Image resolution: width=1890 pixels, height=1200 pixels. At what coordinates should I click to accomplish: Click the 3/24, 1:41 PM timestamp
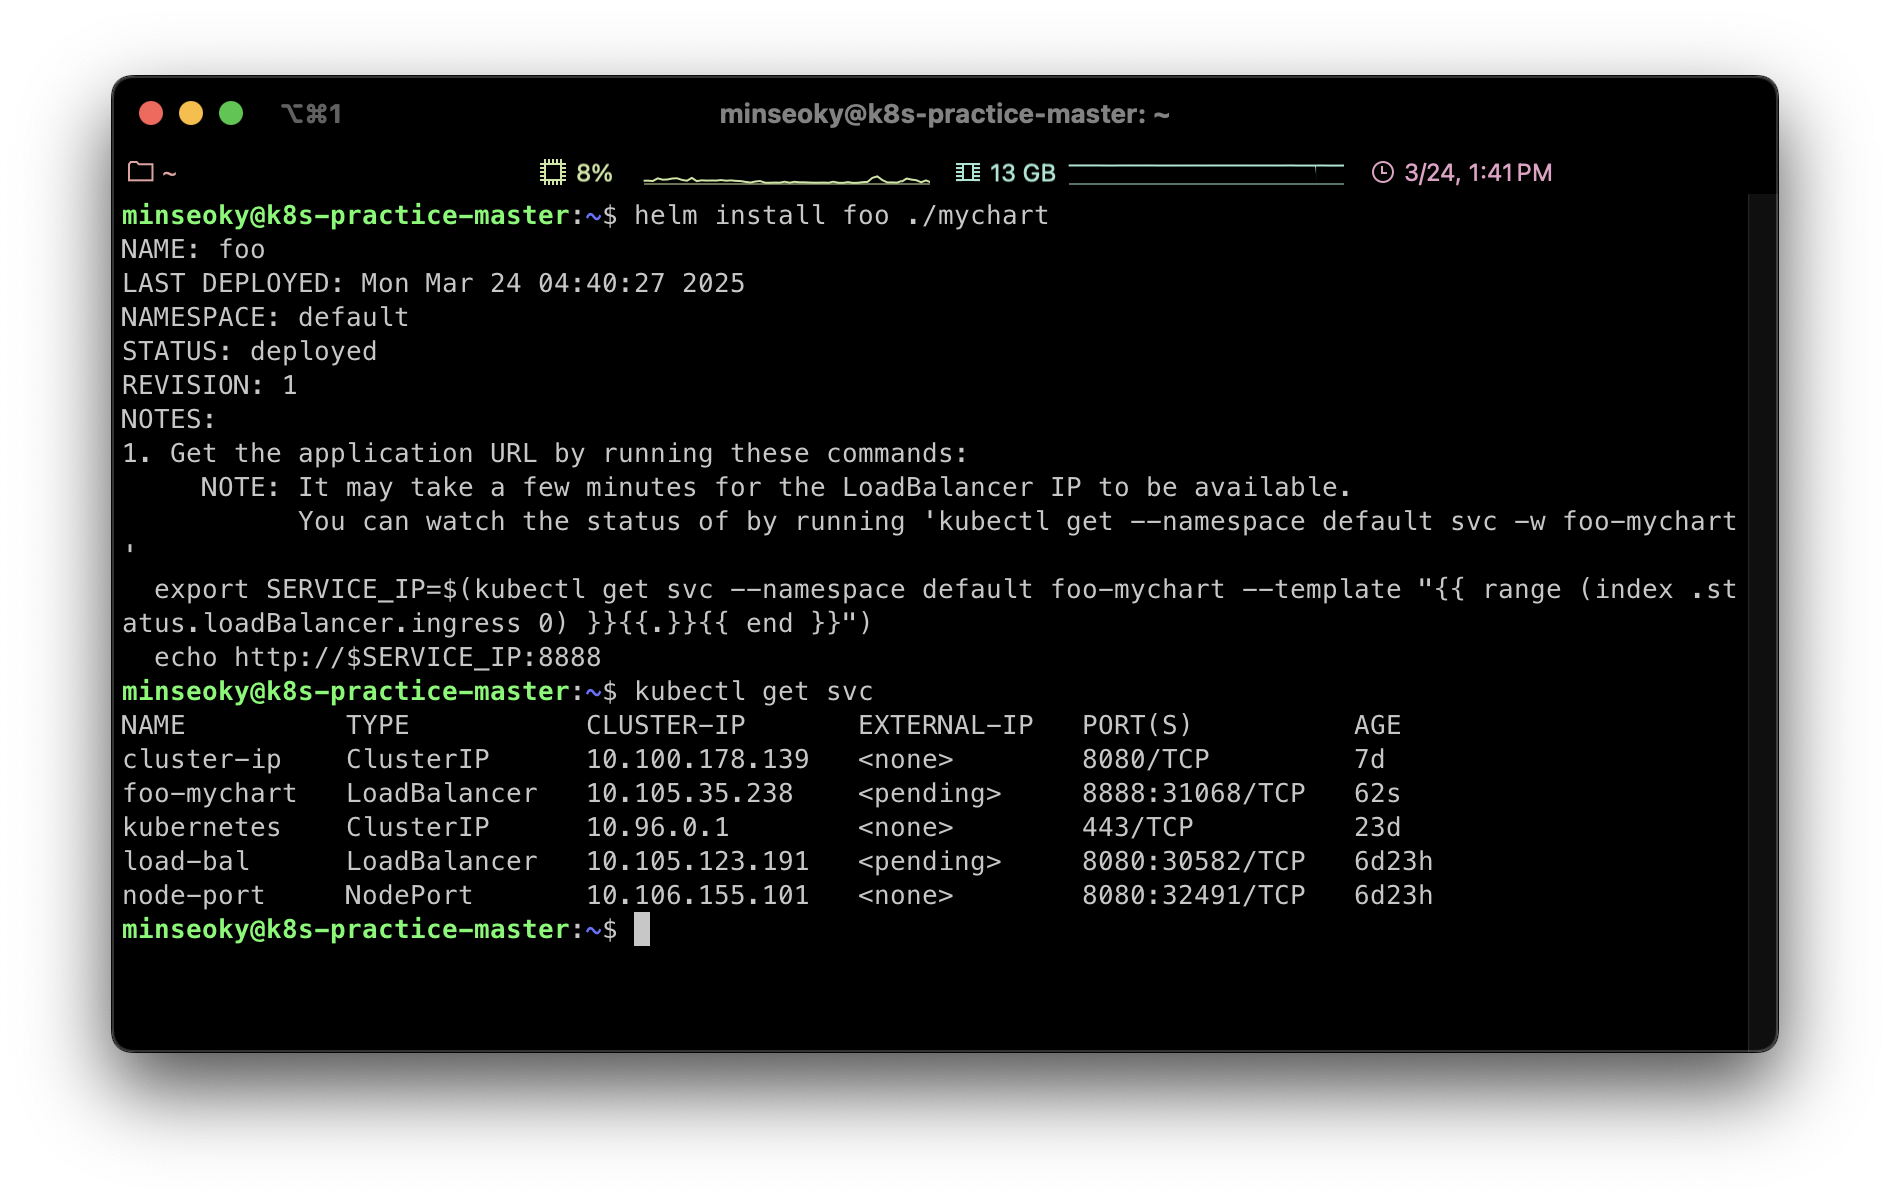1477,173
